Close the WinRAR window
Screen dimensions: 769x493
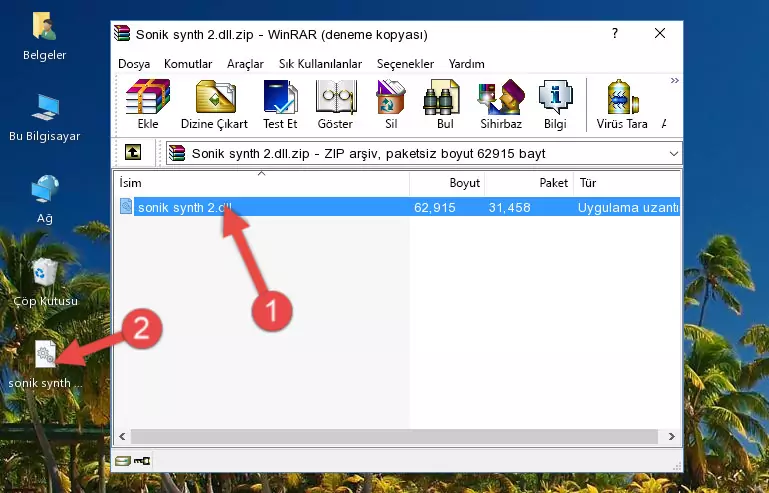(660, 33)
